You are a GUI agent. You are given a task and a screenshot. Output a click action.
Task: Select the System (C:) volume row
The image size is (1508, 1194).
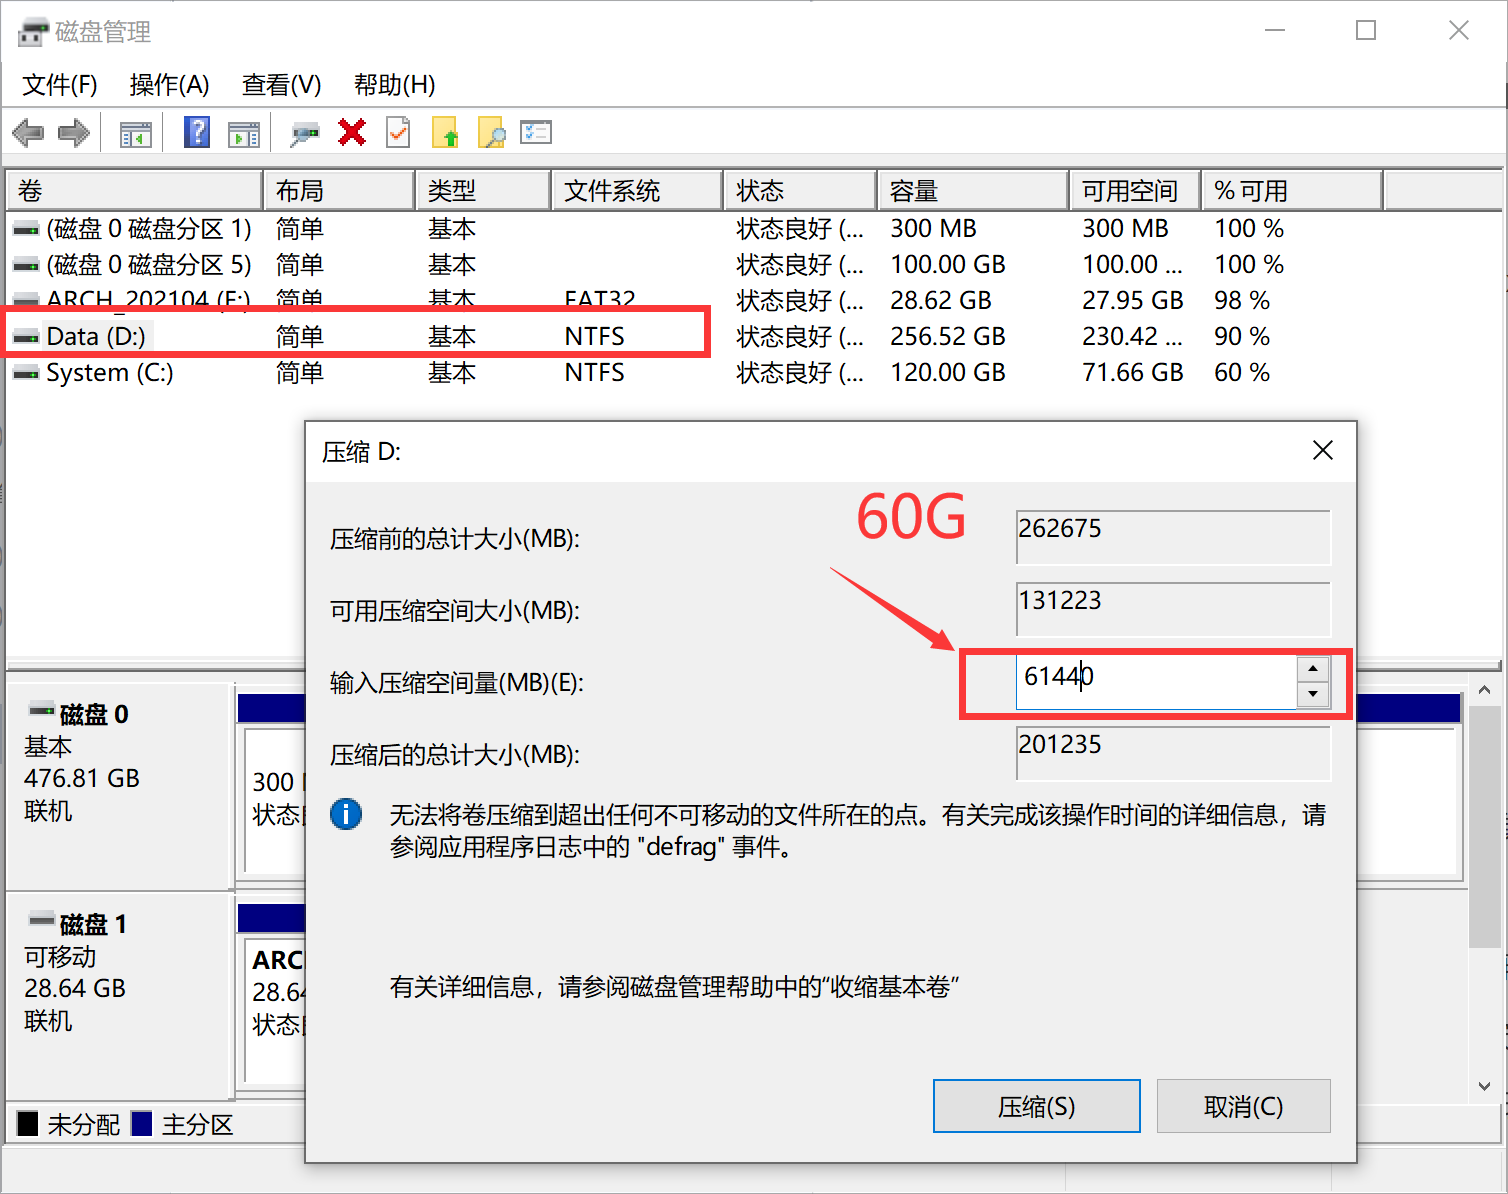pos(755,373)
